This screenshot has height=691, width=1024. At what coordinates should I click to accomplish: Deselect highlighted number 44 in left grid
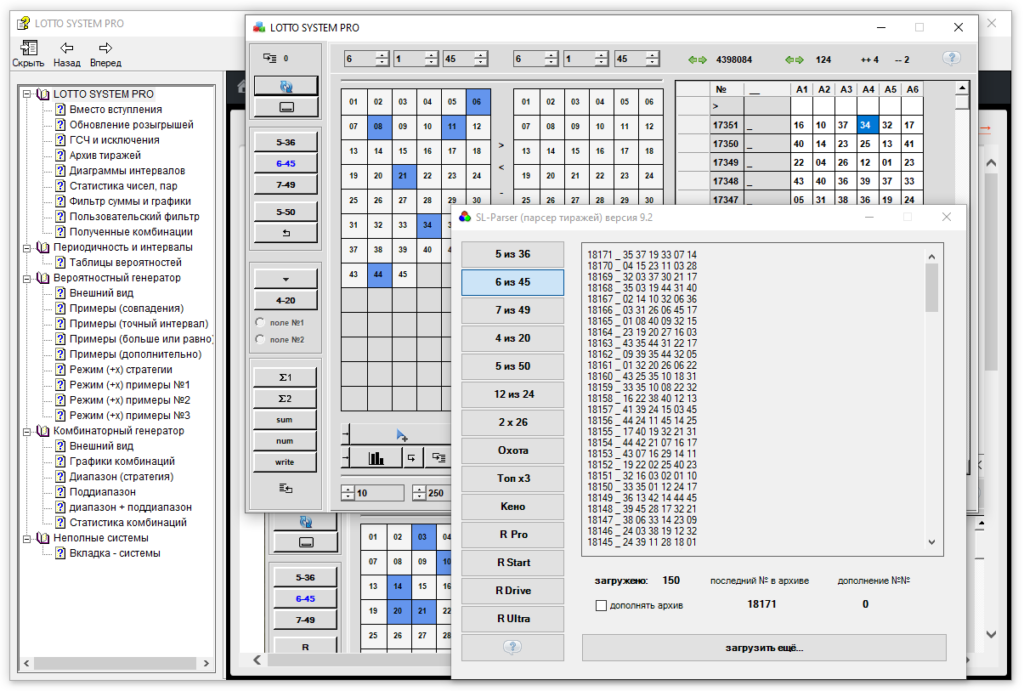click(378, 274)
